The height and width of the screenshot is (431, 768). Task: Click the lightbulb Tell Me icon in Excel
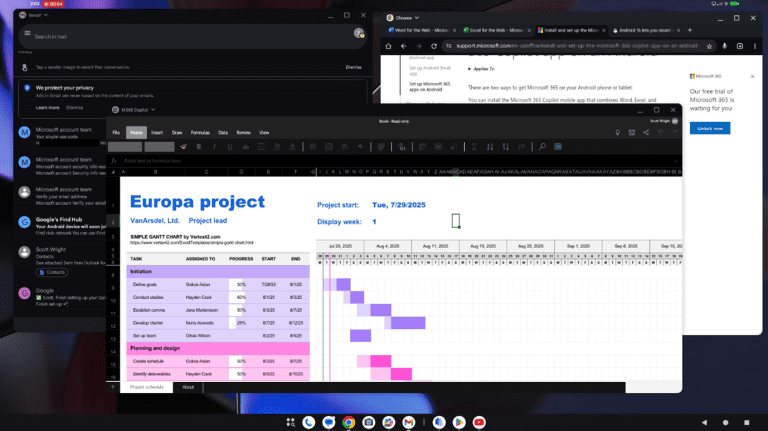click(618, 133)
